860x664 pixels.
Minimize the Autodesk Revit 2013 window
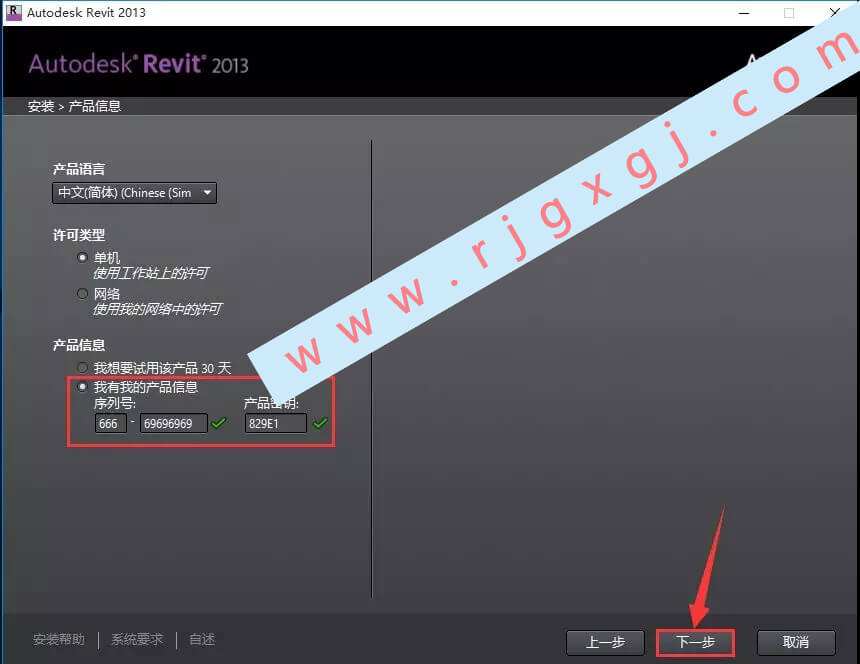point(744,13)
